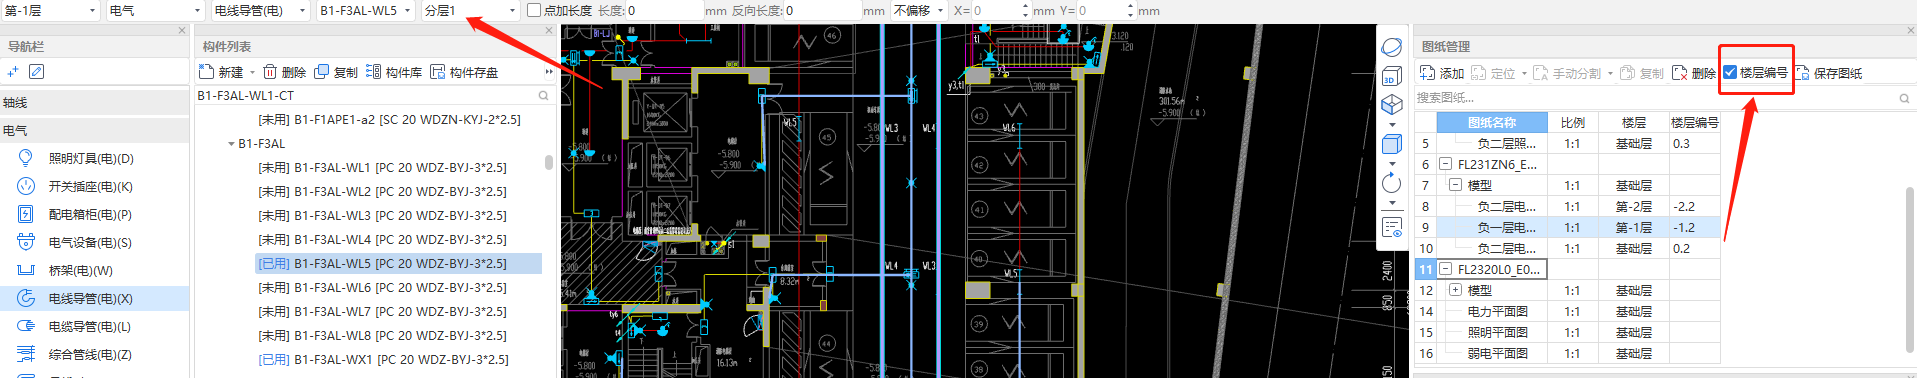The image size is (1917, 378).
Task: Click the edit pencil icon in 导航栏
Action: (x=37, y=72)
